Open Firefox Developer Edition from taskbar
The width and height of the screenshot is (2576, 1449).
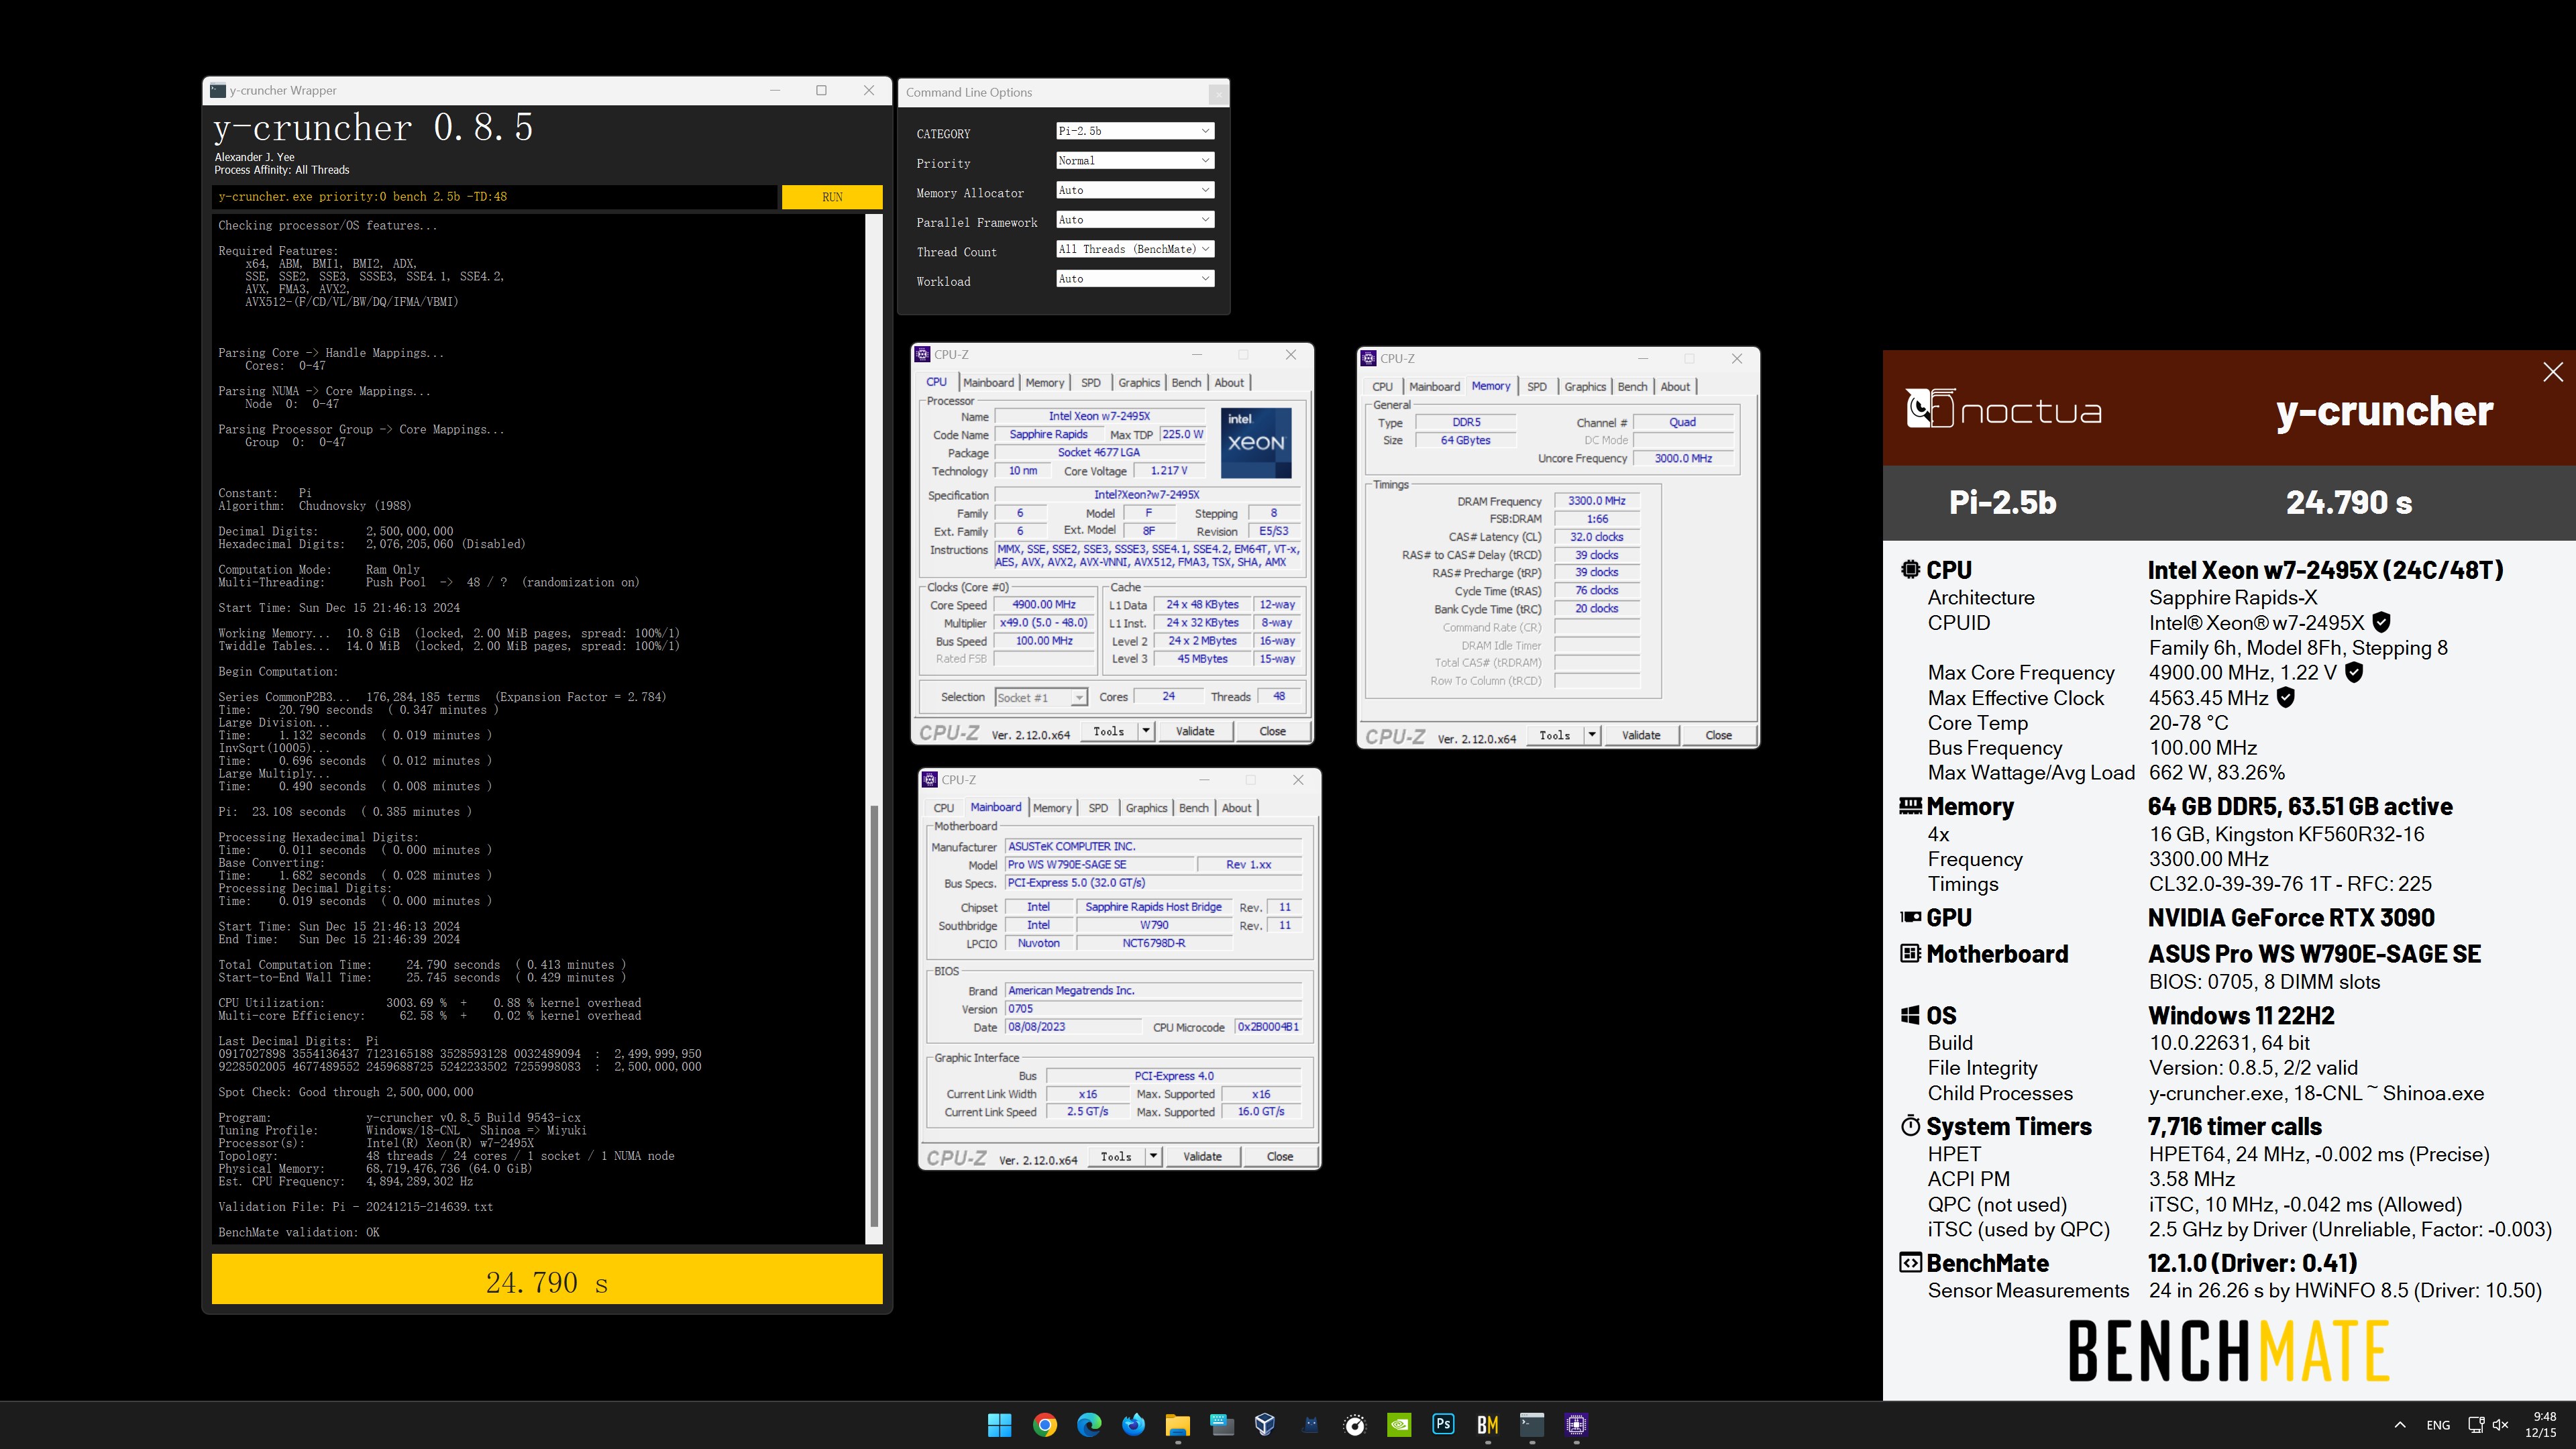(x=1133, y=1425)
